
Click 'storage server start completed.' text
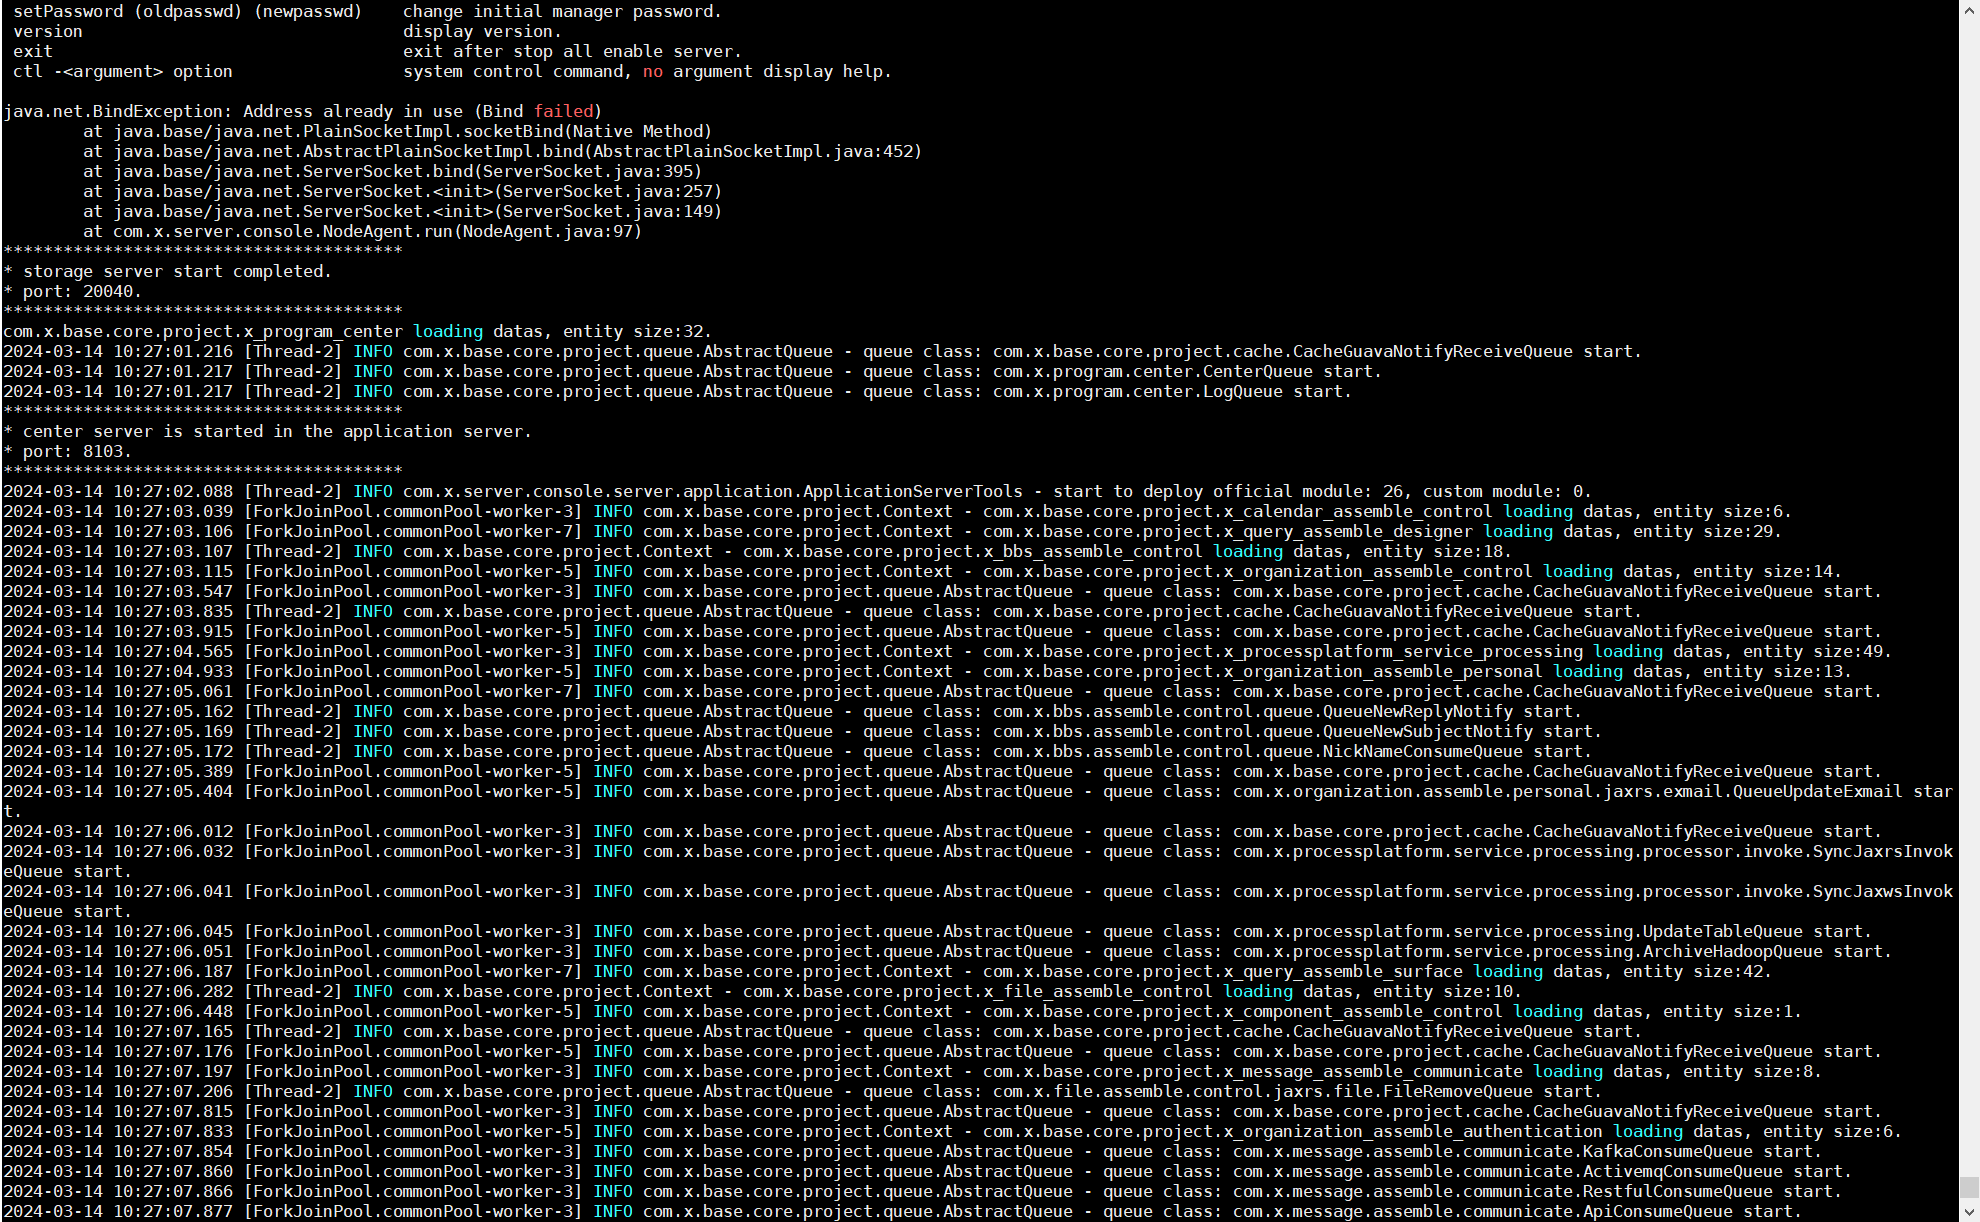click(x=176, y=271)
